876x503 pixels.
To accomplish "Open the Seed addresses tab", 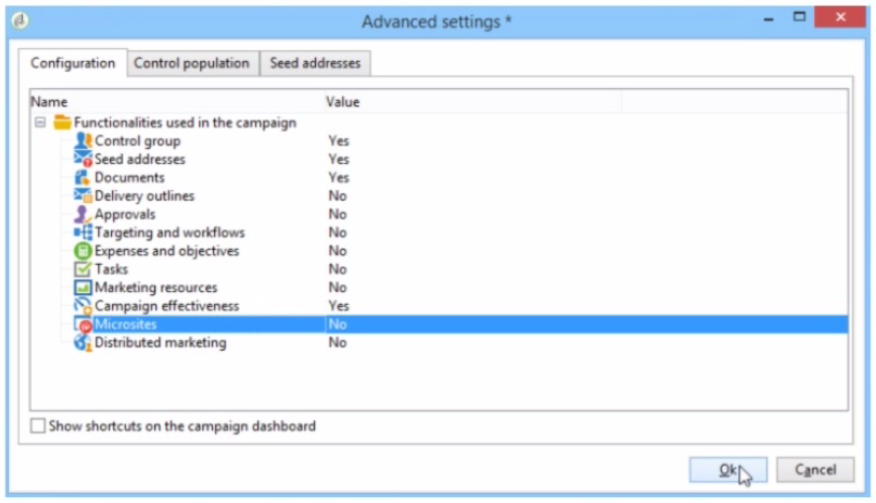I will coord(315,63).
